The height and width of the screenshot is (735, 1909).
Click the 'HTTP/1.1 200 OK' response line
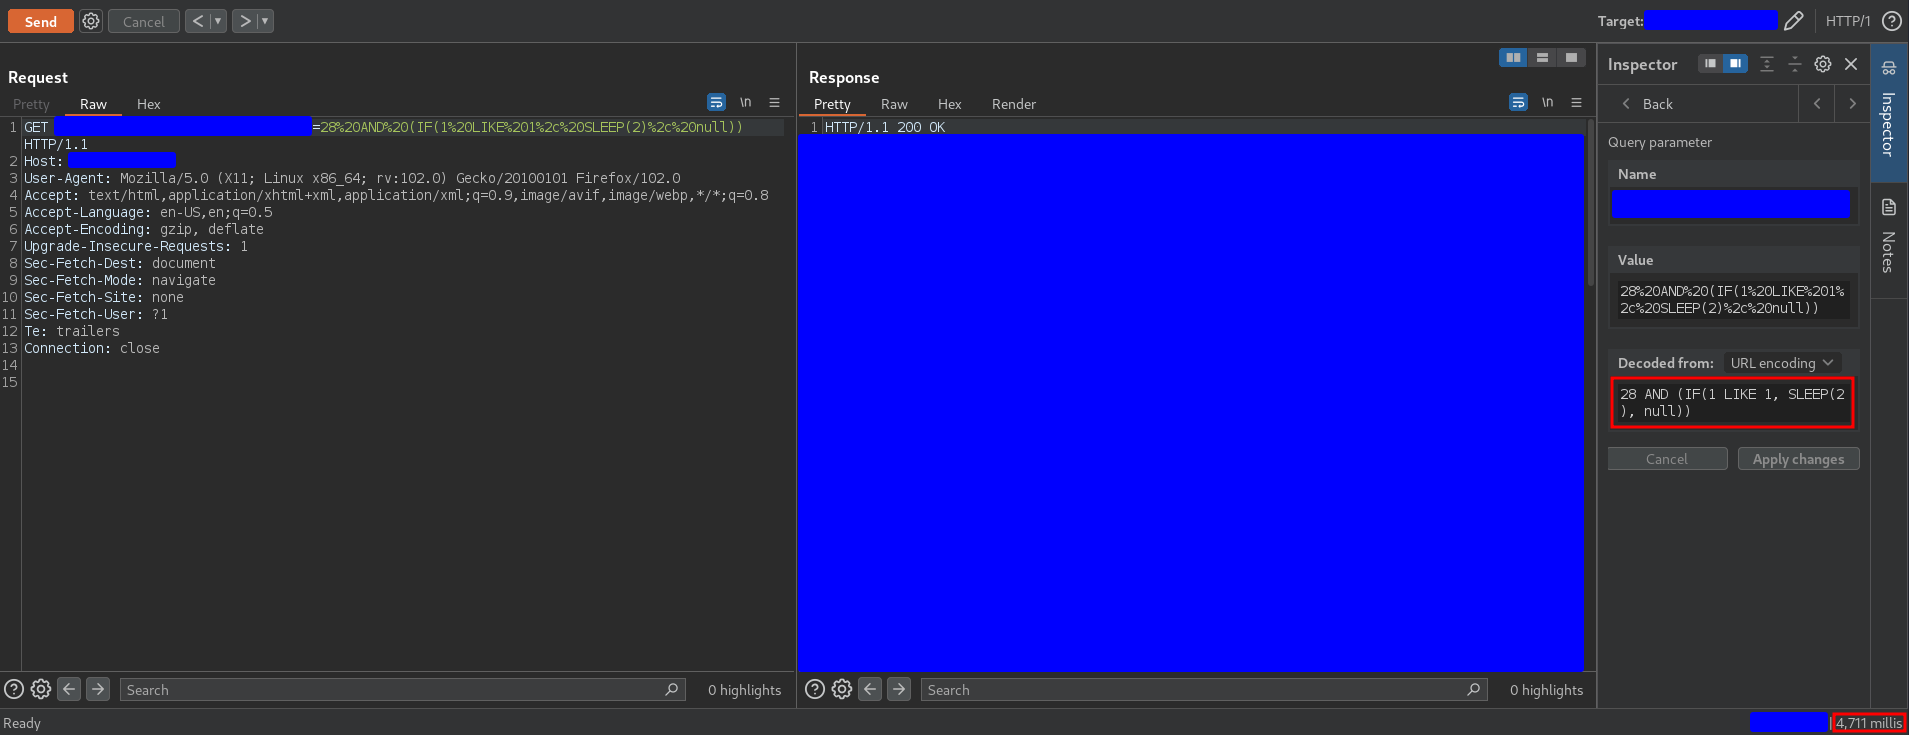pos(885,127)
